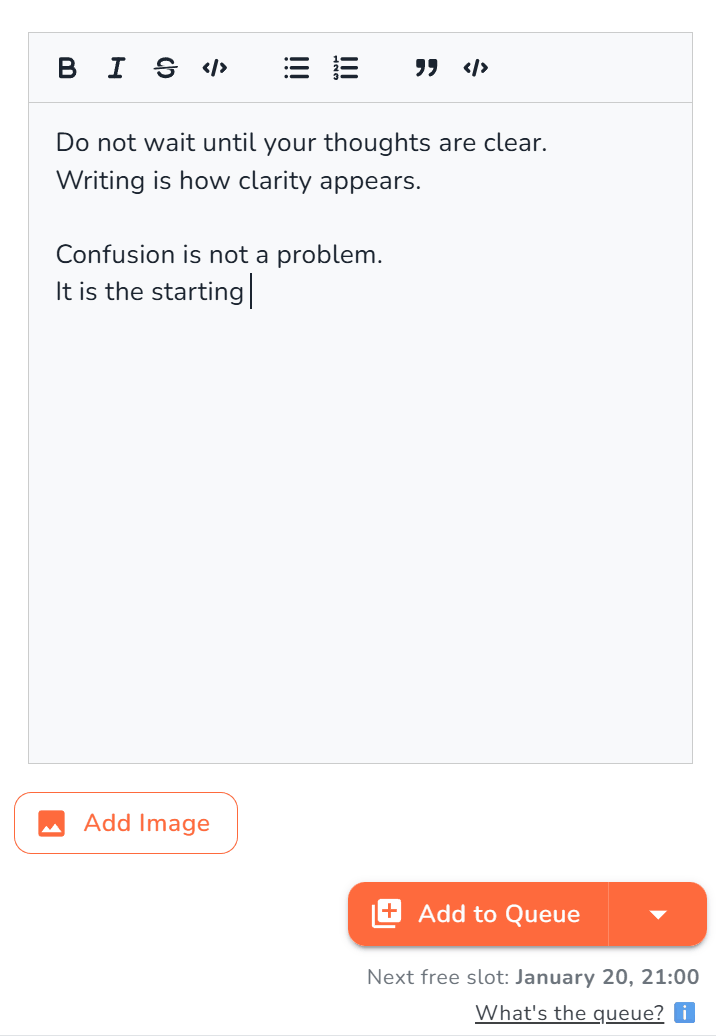This screenshot has width=716, height=1036.
Task: Insert a numbered list
Action: pyautogui.click(x=345, y=68)
